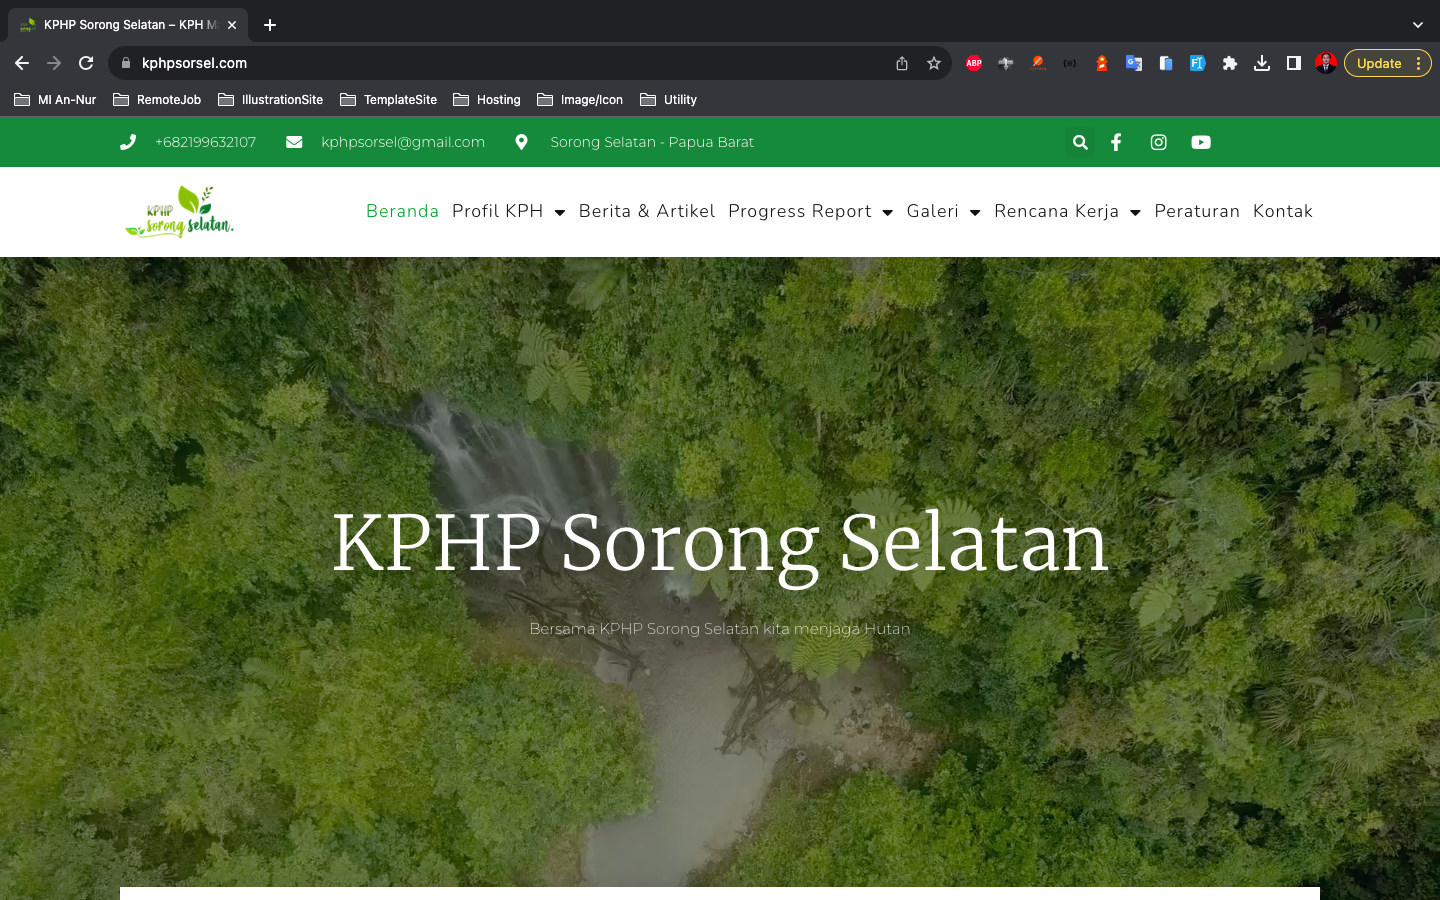The image size is (1440, 900).
Task: Click the website search magnifier icon
Action: (x=1080, y=142)
